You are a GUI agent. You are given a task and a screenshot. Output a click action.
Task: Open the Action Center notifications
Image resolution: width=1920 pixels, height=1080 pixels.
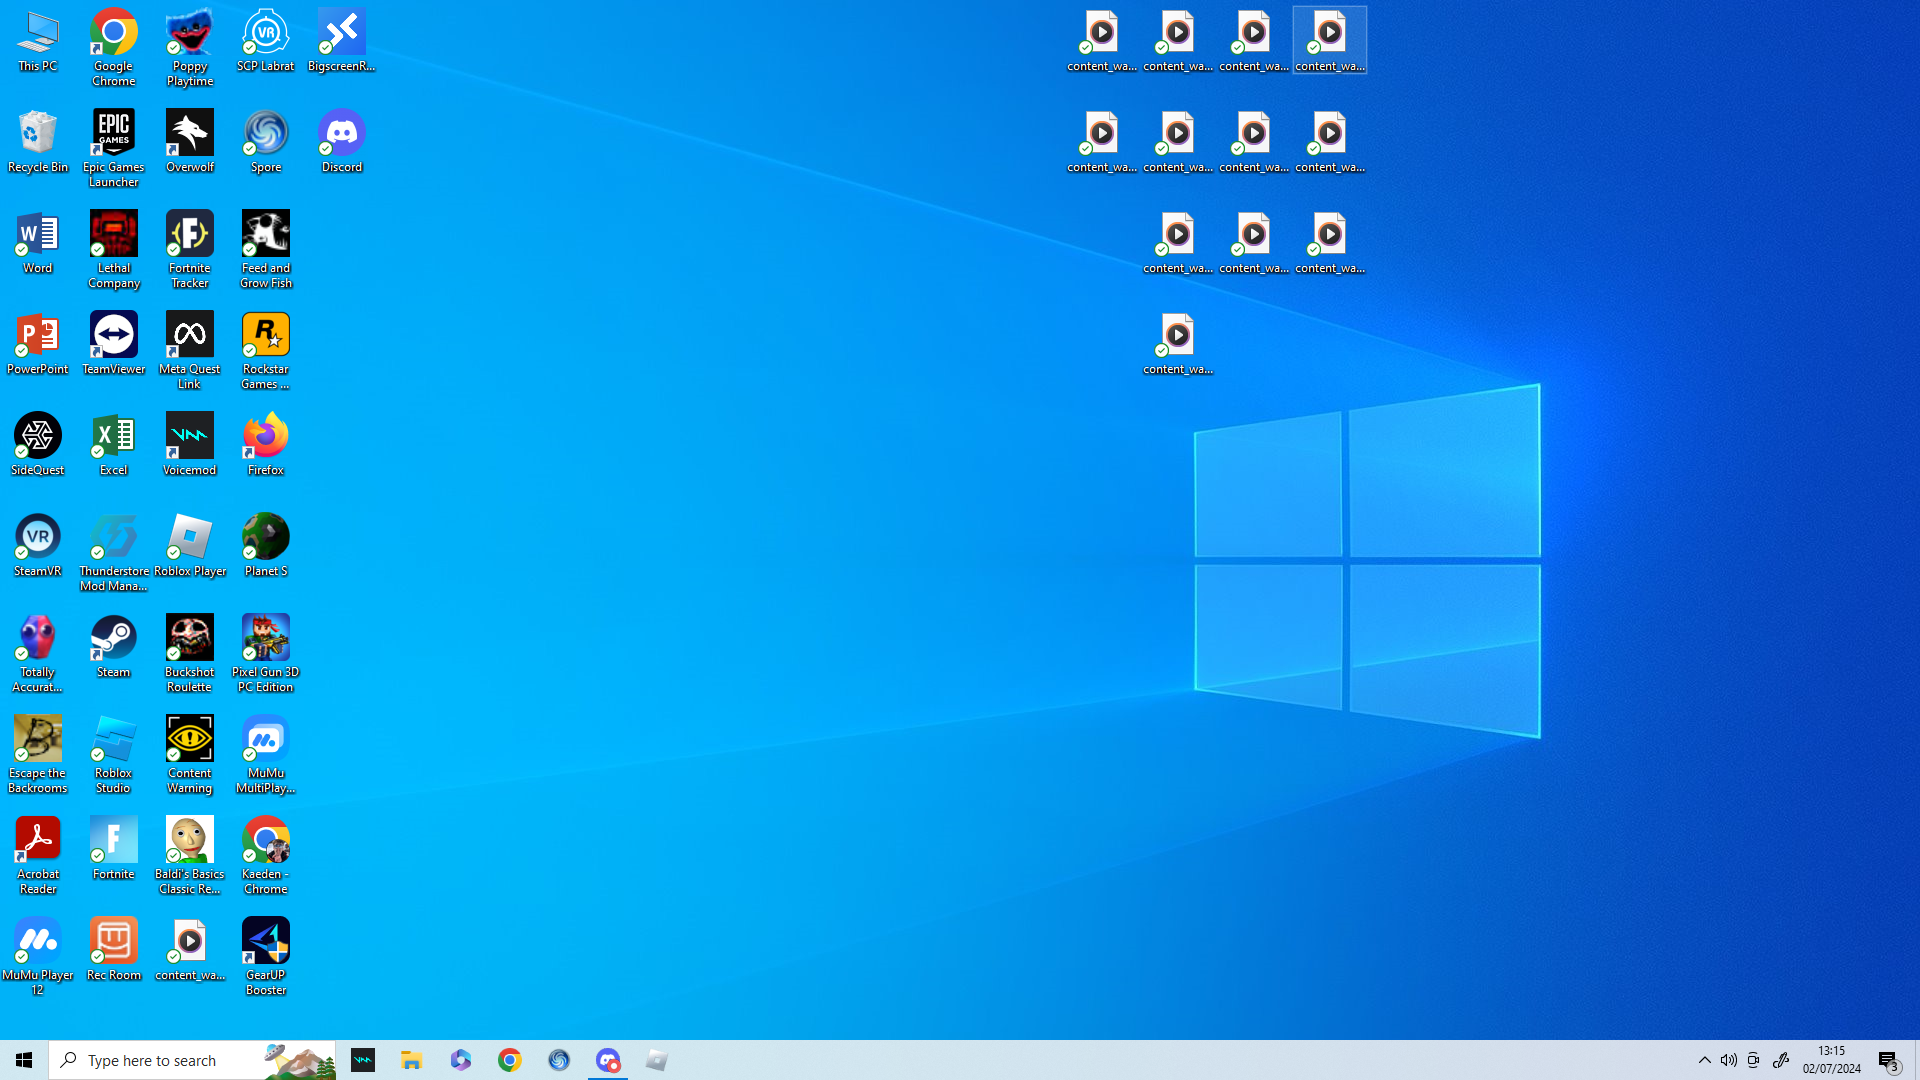click(1889, 1060)
